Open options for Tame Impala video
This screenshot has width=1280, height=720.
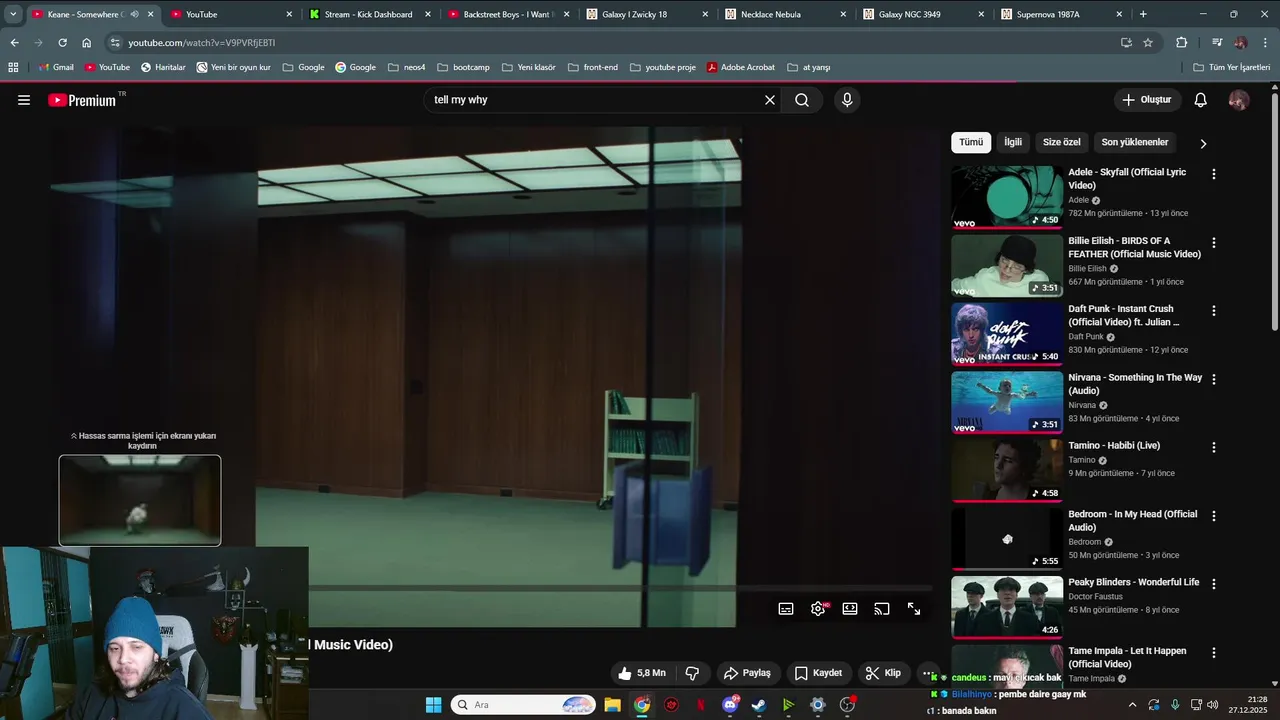click(1214, 652)
